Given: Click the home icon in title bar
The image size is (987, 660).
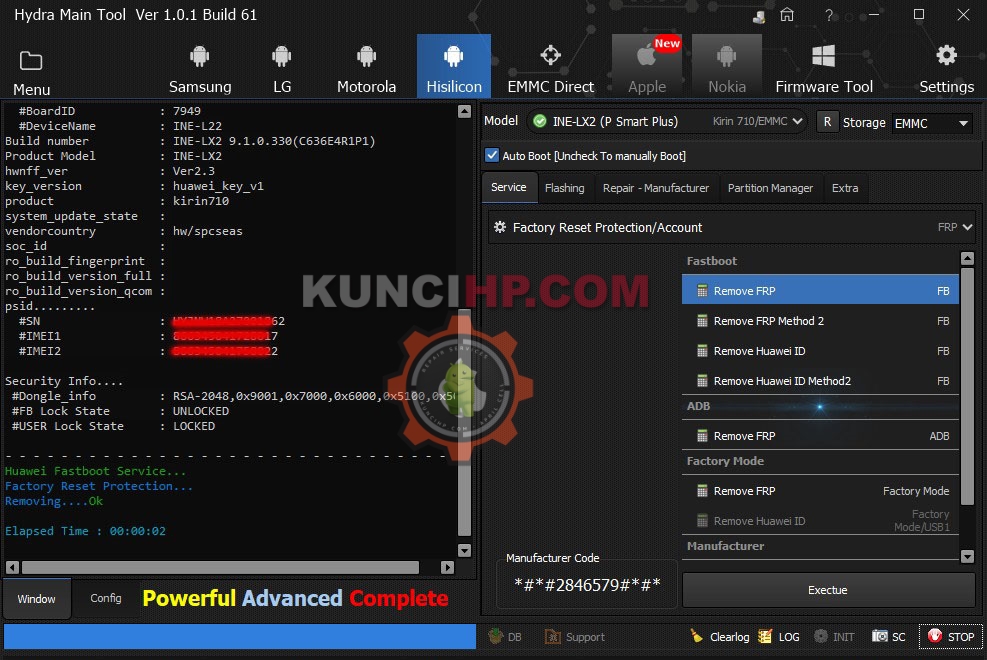Looking at the screenshot, I should [x=787, y=14].
